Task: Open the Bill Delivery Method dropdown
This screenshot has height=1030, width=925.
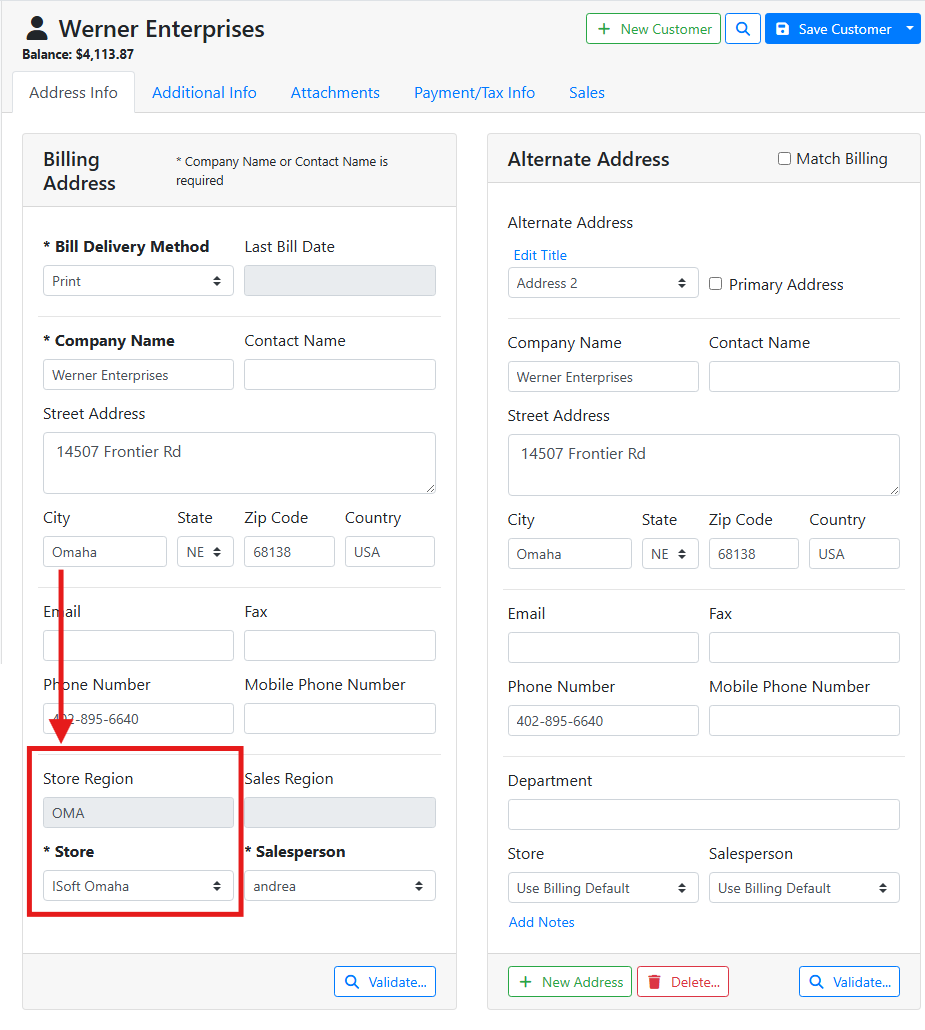Action: pos(138,281)
